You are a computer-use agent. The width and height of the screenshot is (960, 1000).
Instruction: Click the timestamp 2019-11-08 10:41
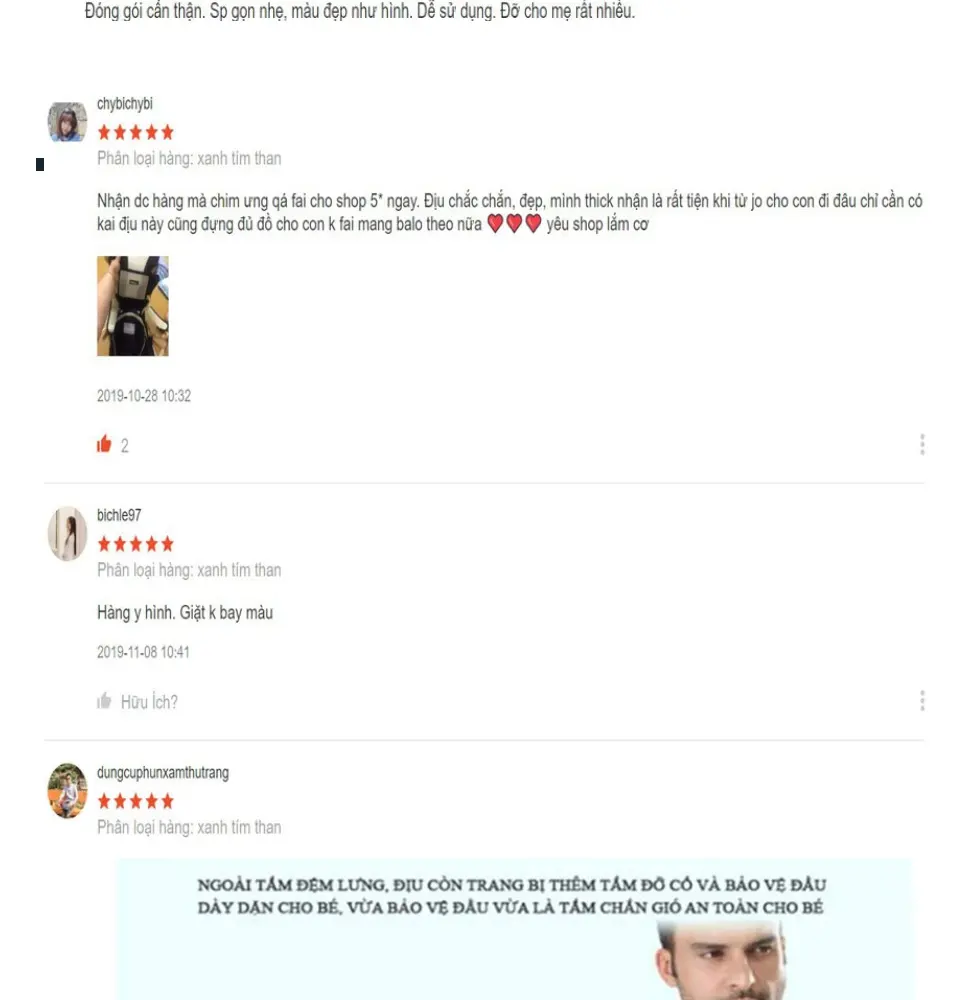click(143, 652)
